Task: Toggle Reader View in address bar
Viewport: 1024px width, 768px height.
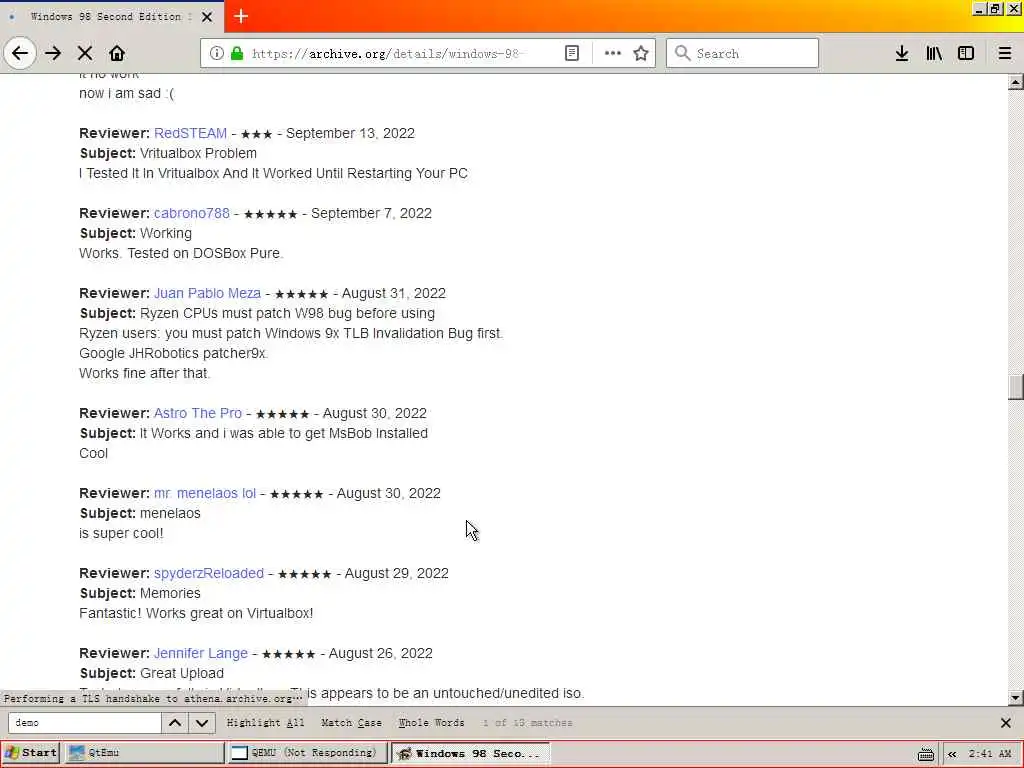Action: tap(572, 53)
